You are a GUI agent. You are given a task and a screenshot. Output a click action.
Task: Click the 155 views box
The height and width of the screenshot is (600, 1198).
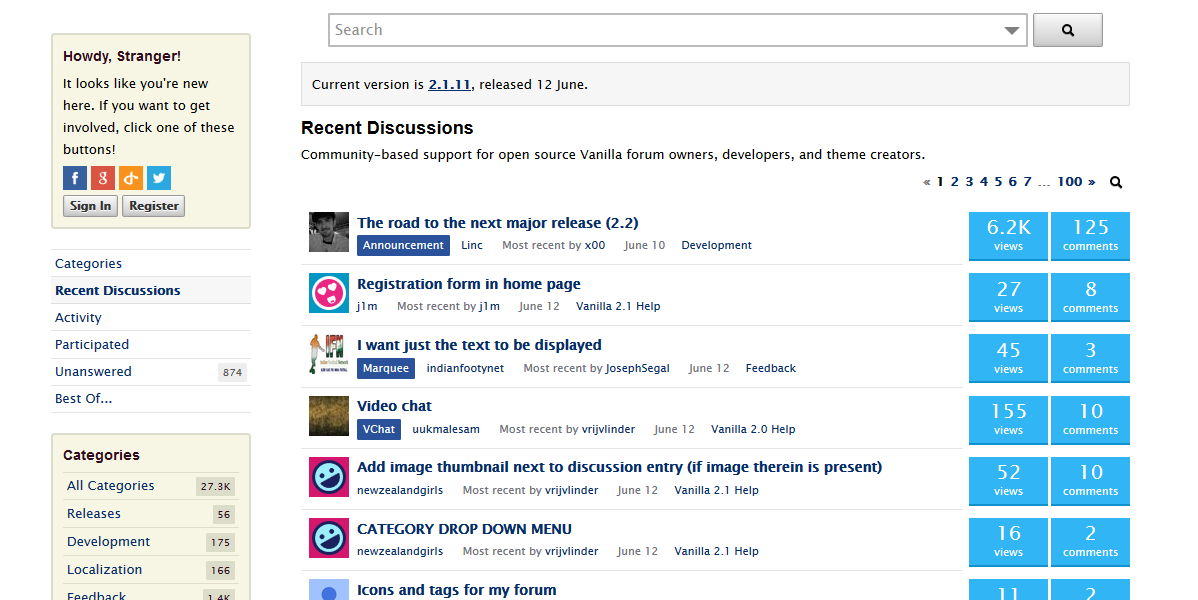click(x=1008, y=420)
